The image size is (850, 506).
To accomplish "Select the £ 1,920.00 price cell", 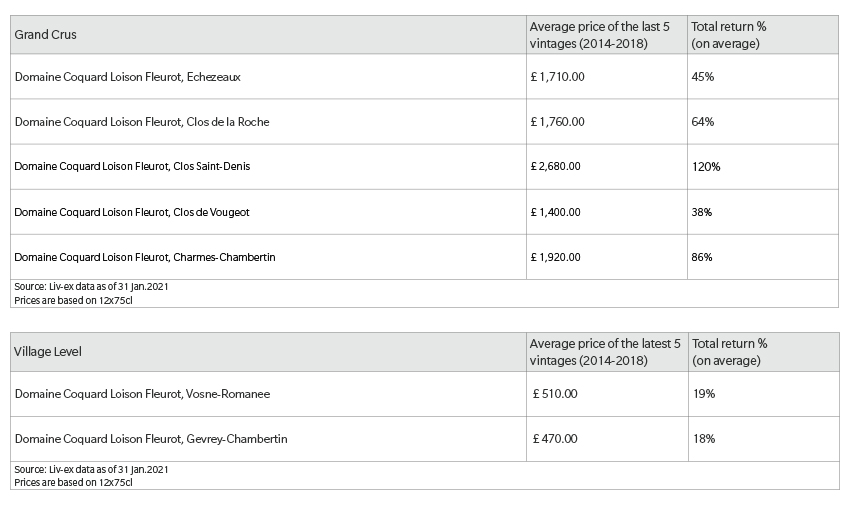I will pyautogui.click(x=555, y=257).
